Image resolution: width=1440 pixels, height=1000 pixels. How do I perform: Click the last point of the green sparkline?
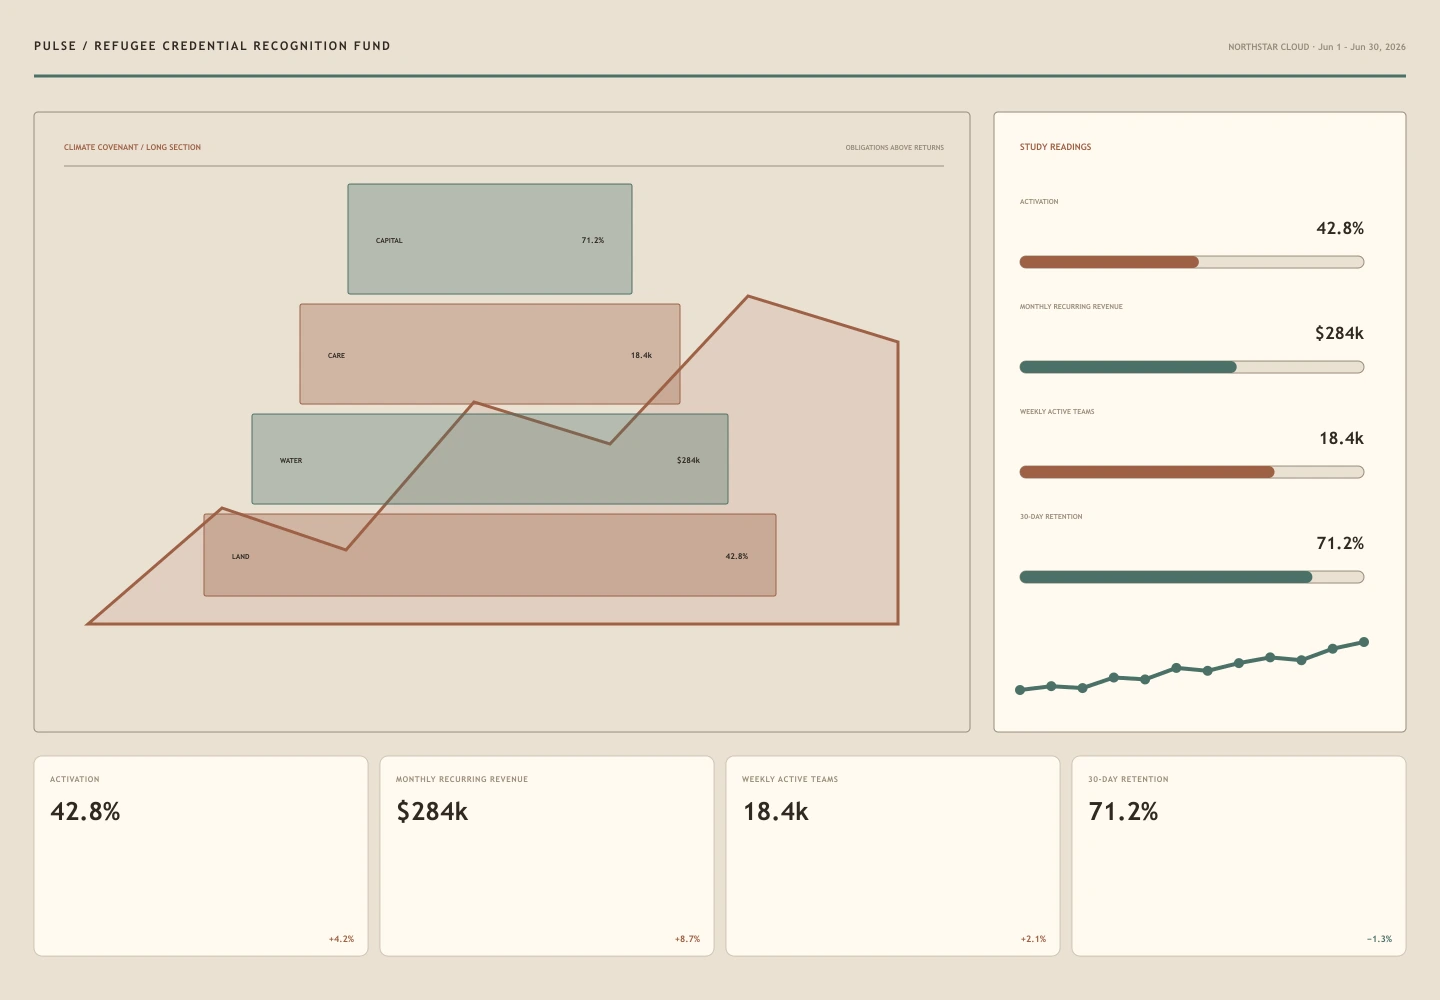point(1364,642)
